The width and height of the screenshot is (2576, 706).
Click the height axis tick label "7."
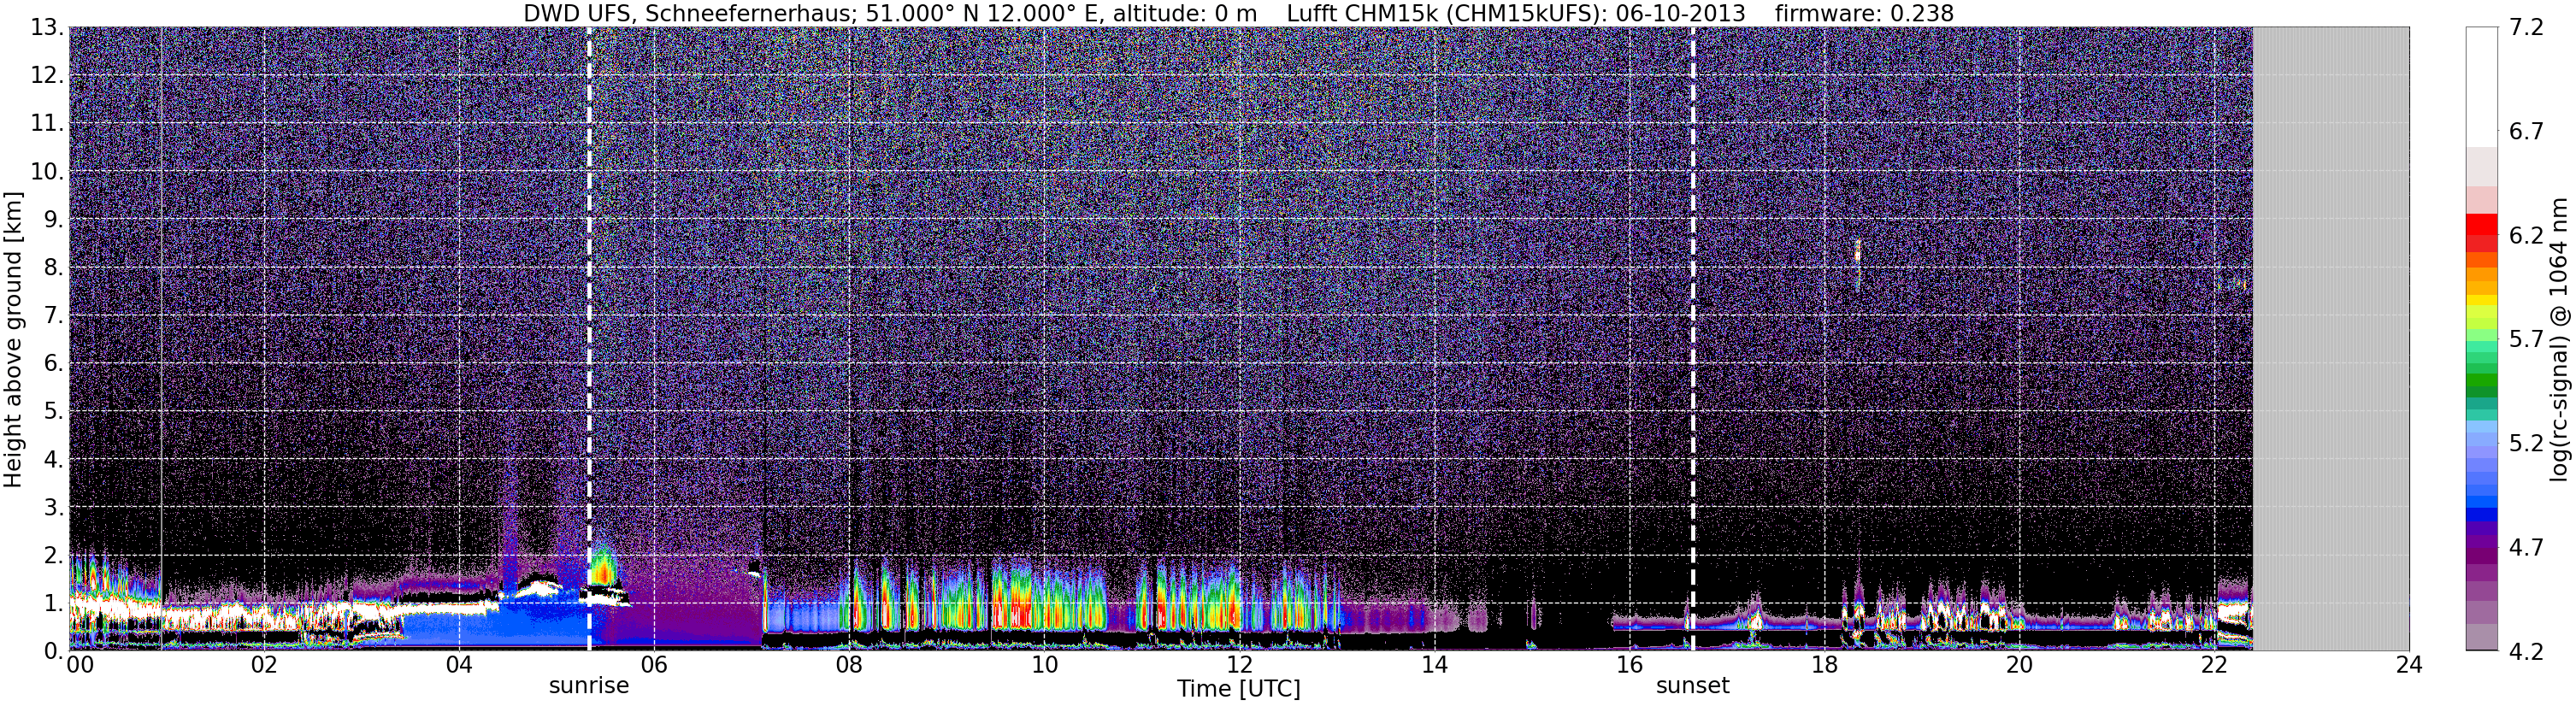tap(54, 316)
